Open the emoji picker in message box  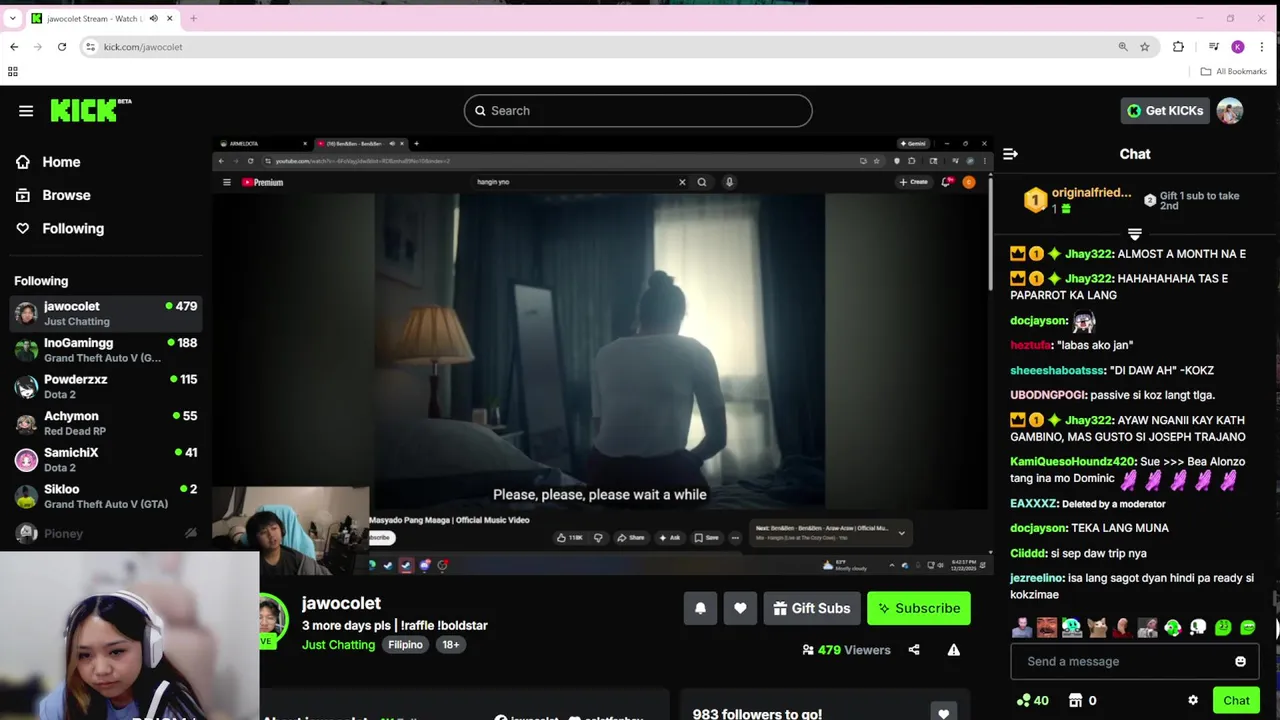1240,661
